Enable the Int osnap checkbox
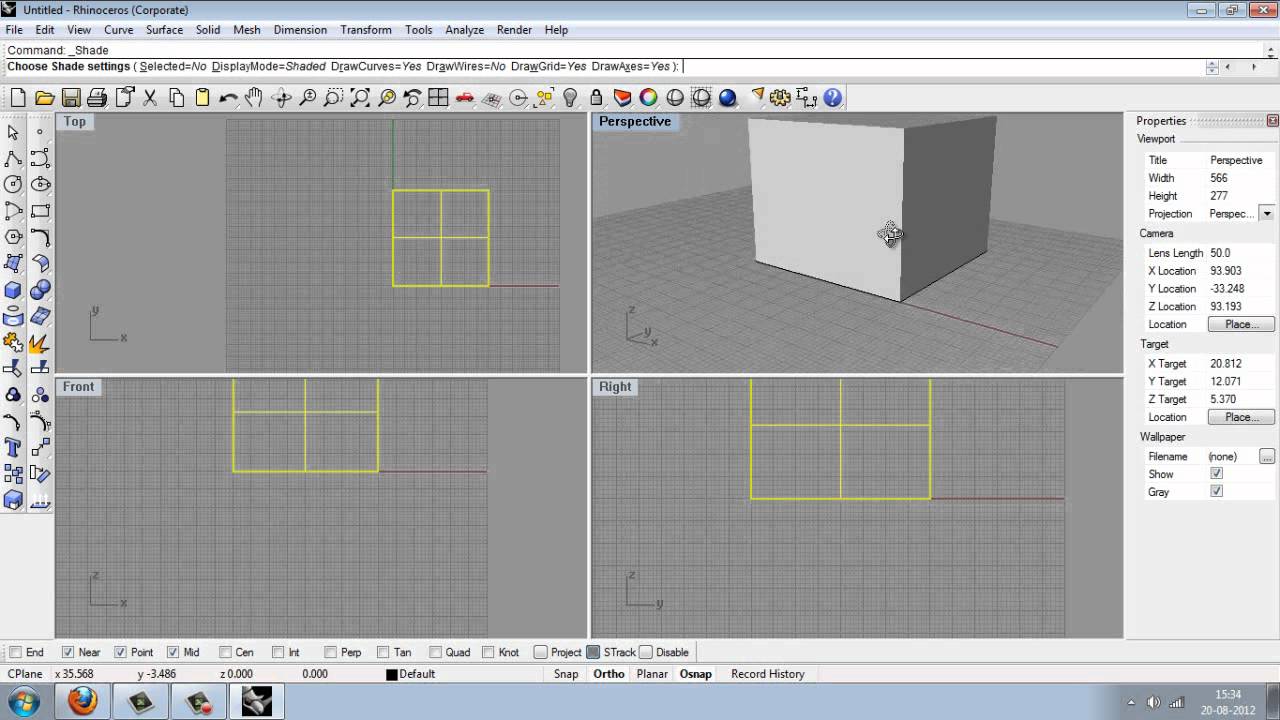The image size is (1280, 720). 278,652
